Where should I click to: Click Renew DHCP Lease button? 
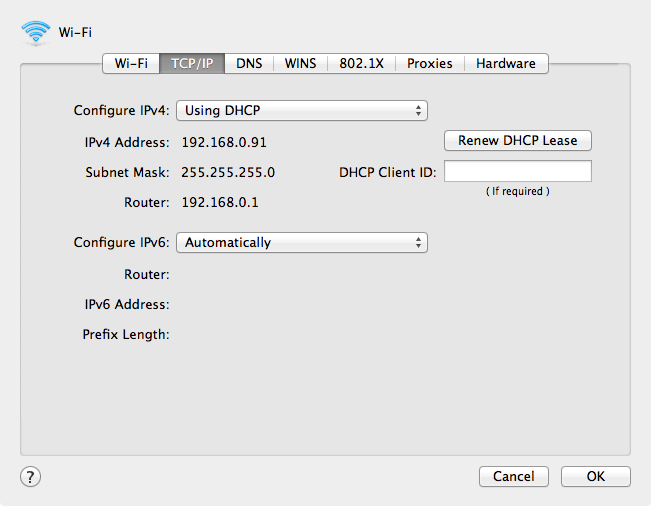pos(518,140)
